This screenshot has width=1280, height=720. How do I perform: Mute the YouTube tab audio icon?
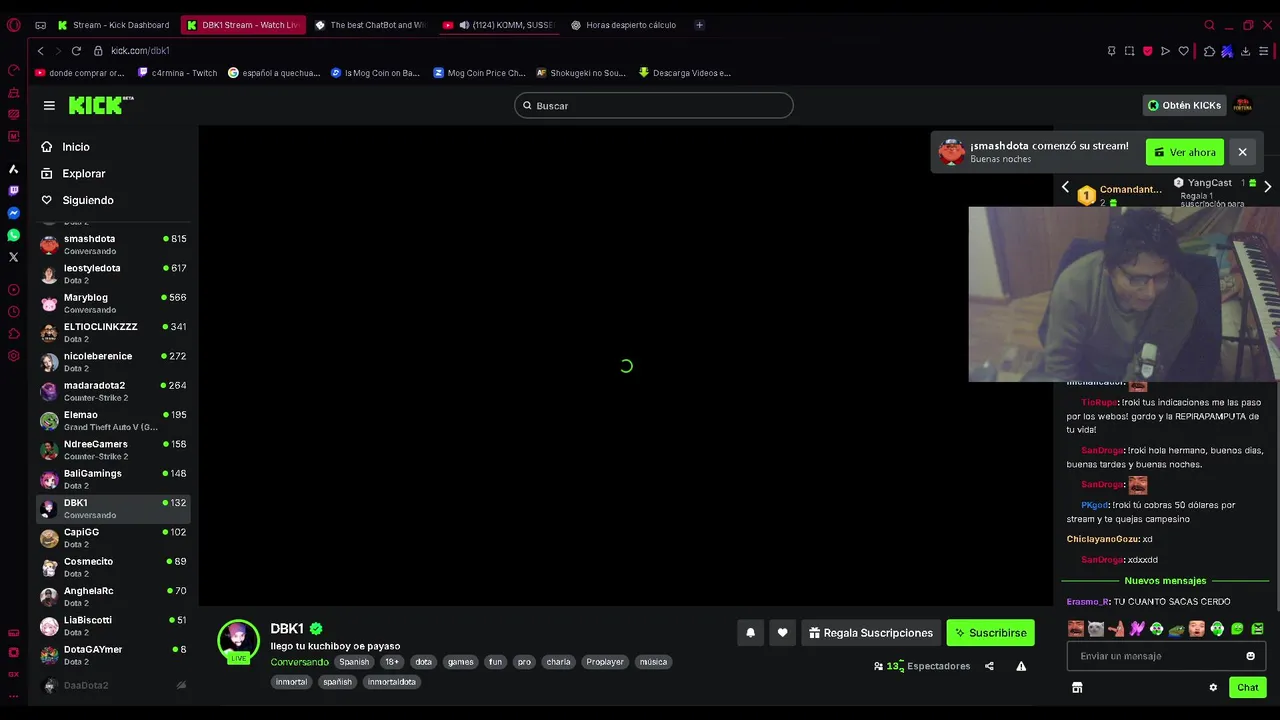click(x=463, y=25)
